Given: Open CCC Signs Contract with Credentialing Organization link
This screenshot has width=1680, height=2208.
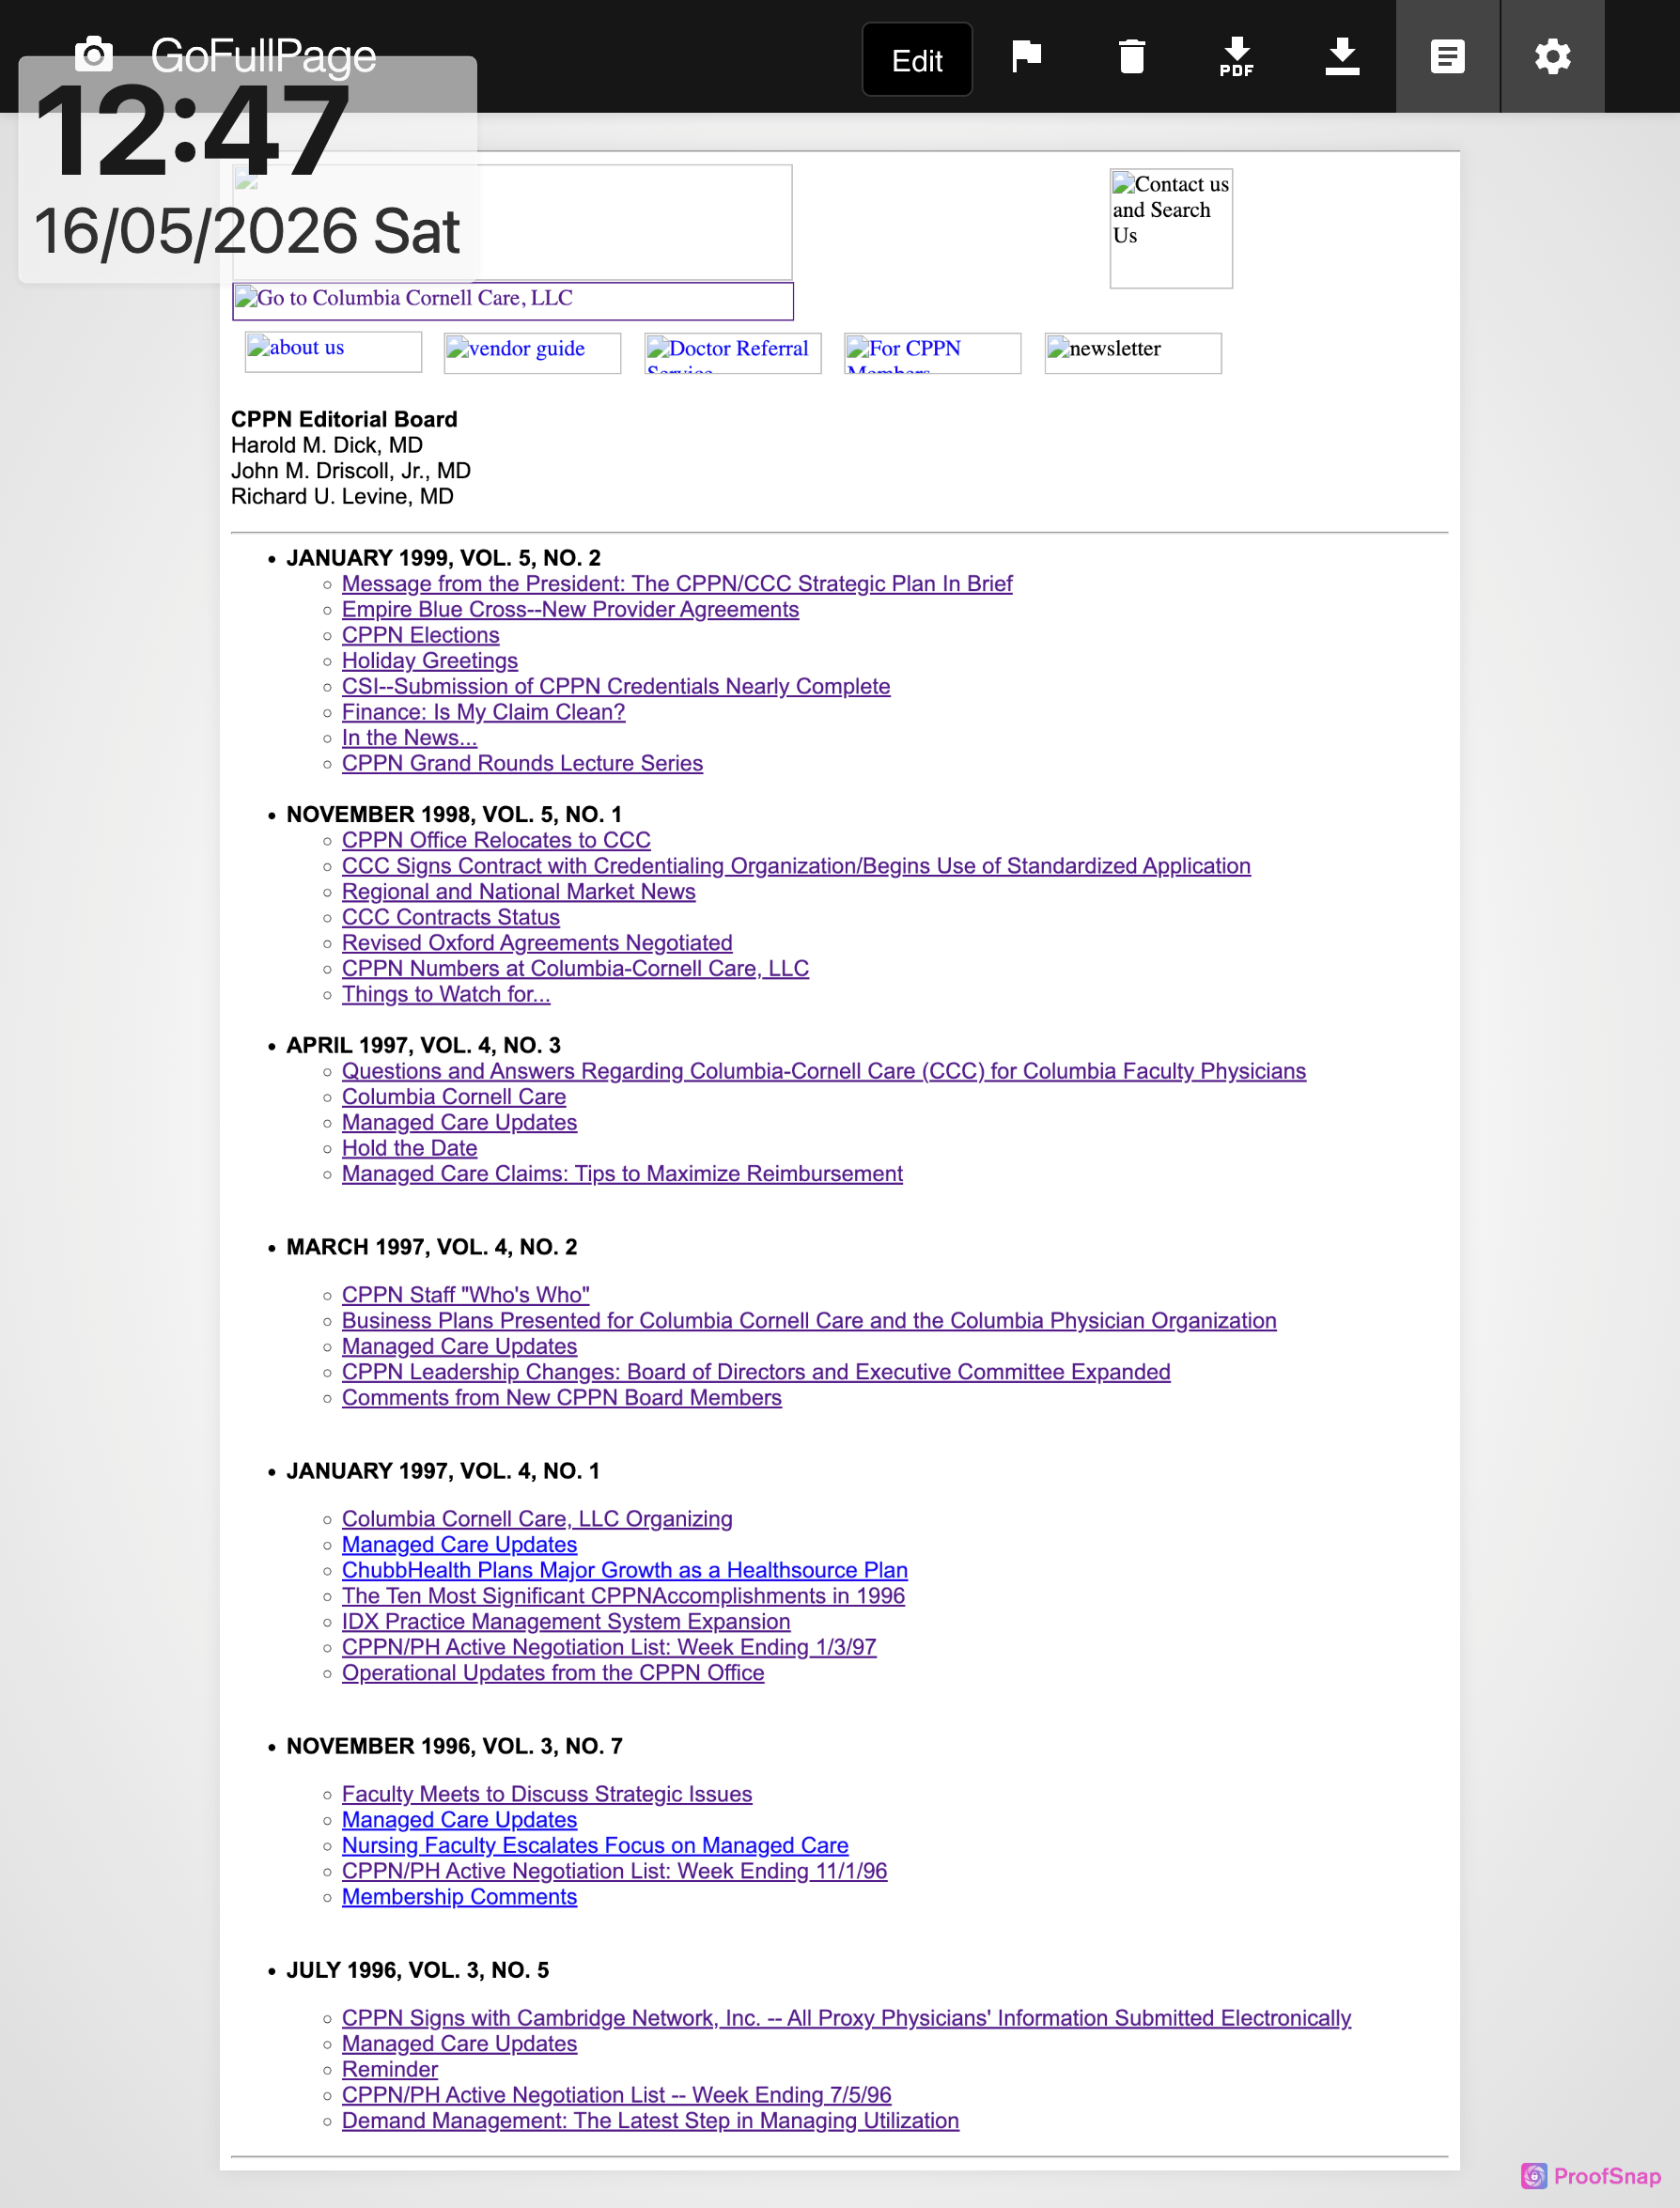Looking at the screenshot, I should tap(796, 866).
